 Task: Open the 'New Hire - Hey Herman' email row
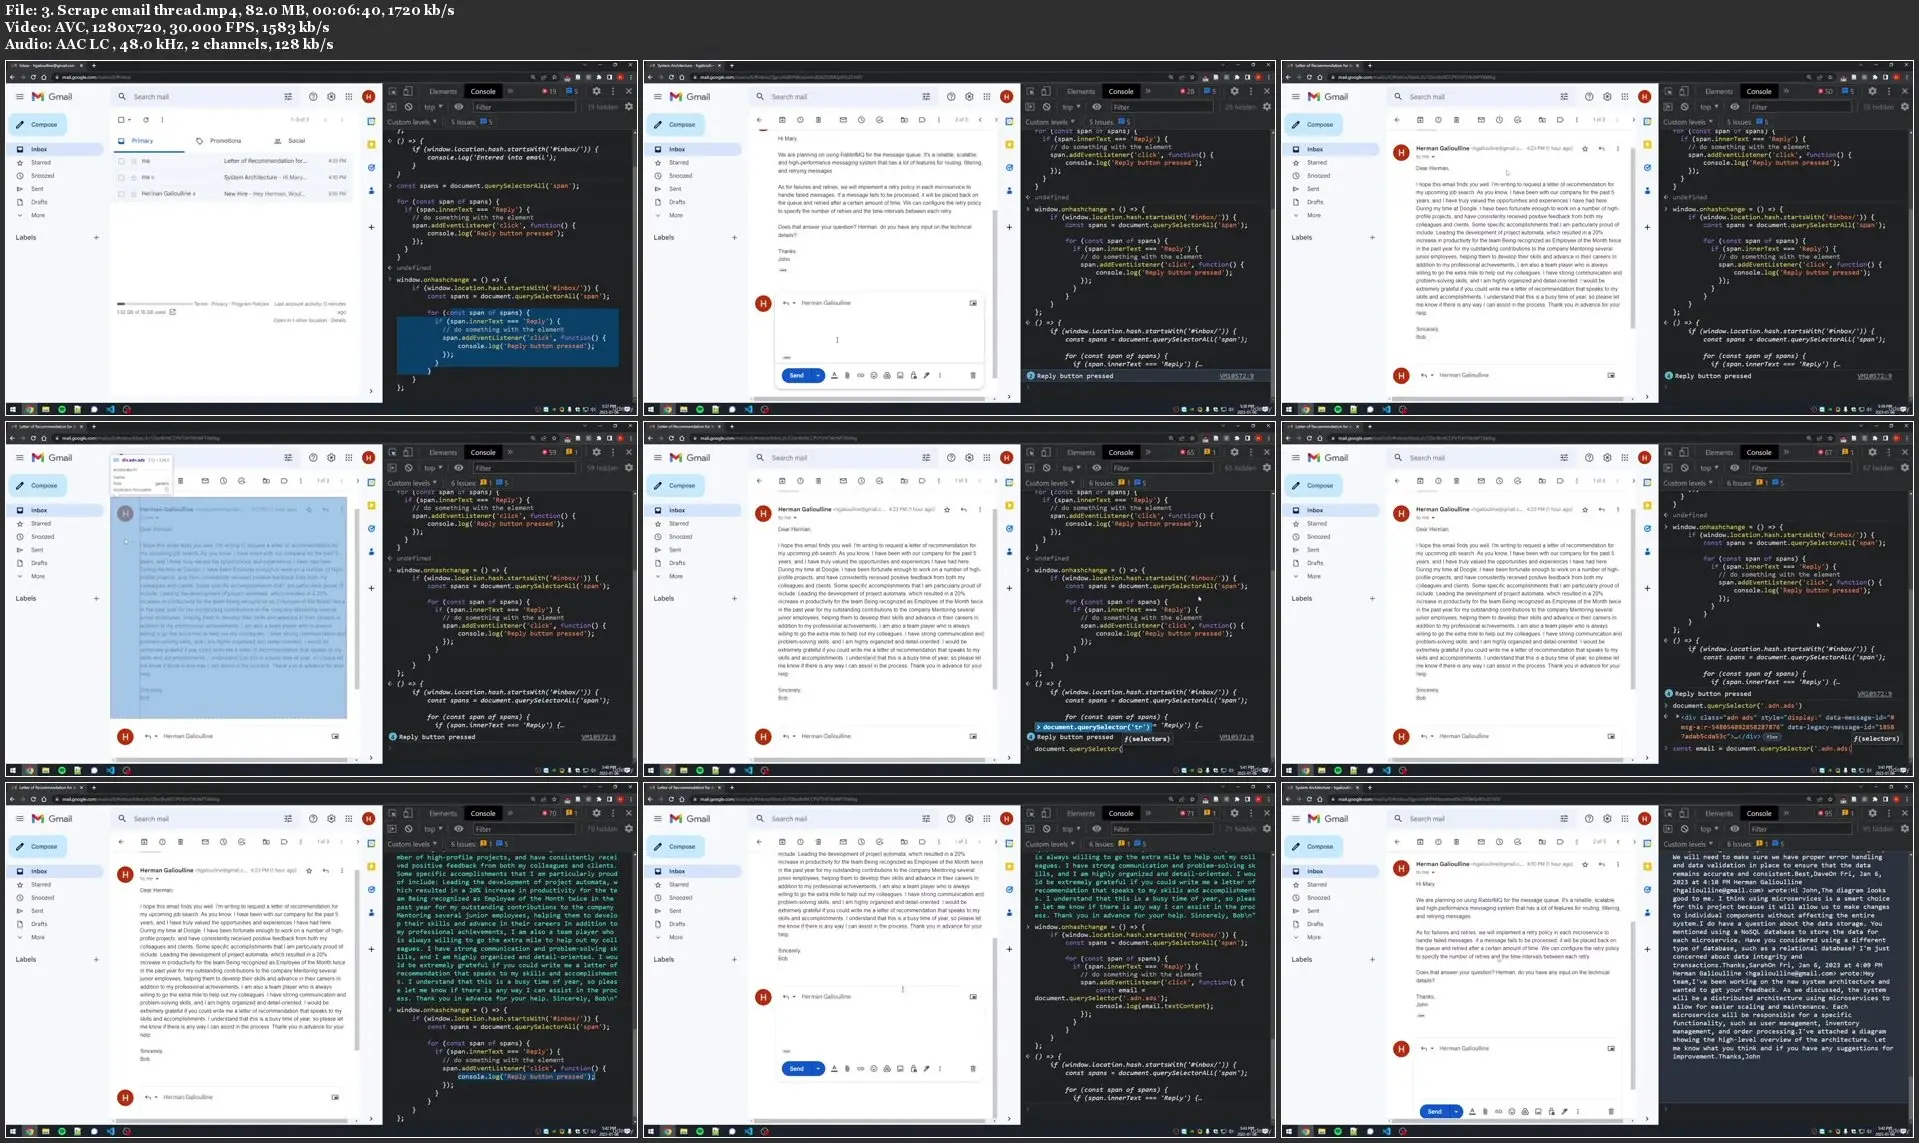231,193
